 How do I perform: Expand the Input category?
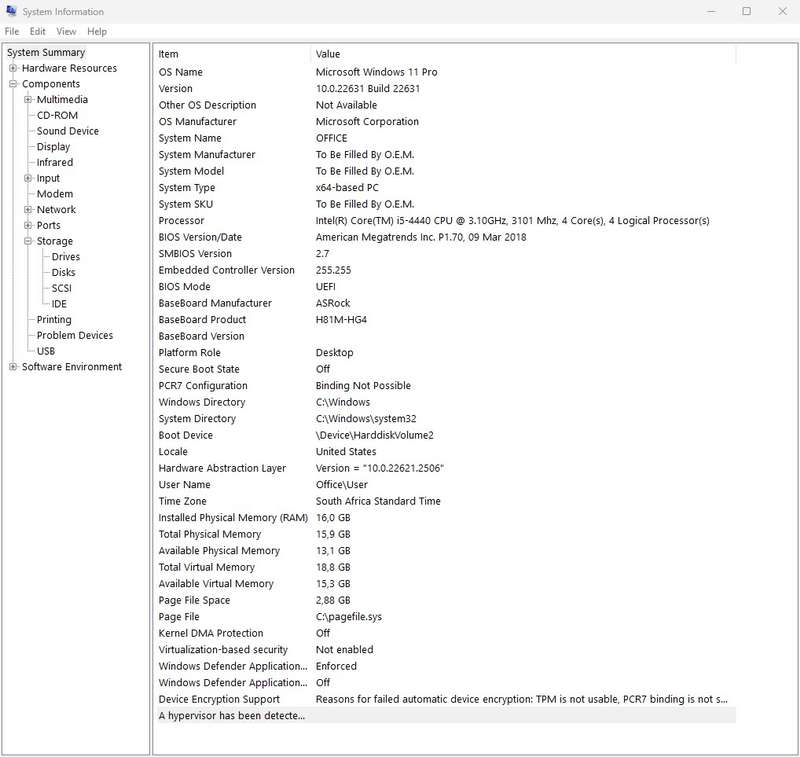[28, 178]
